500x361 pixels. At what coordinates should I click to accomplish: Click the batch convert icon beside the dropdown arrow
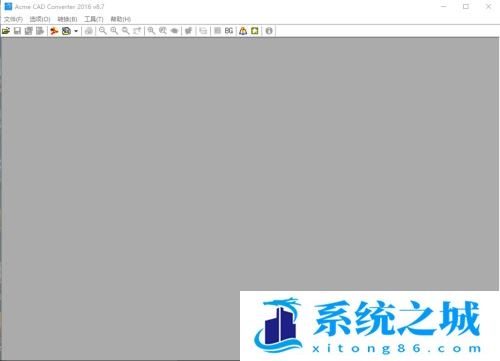click(x=66, y=31)
